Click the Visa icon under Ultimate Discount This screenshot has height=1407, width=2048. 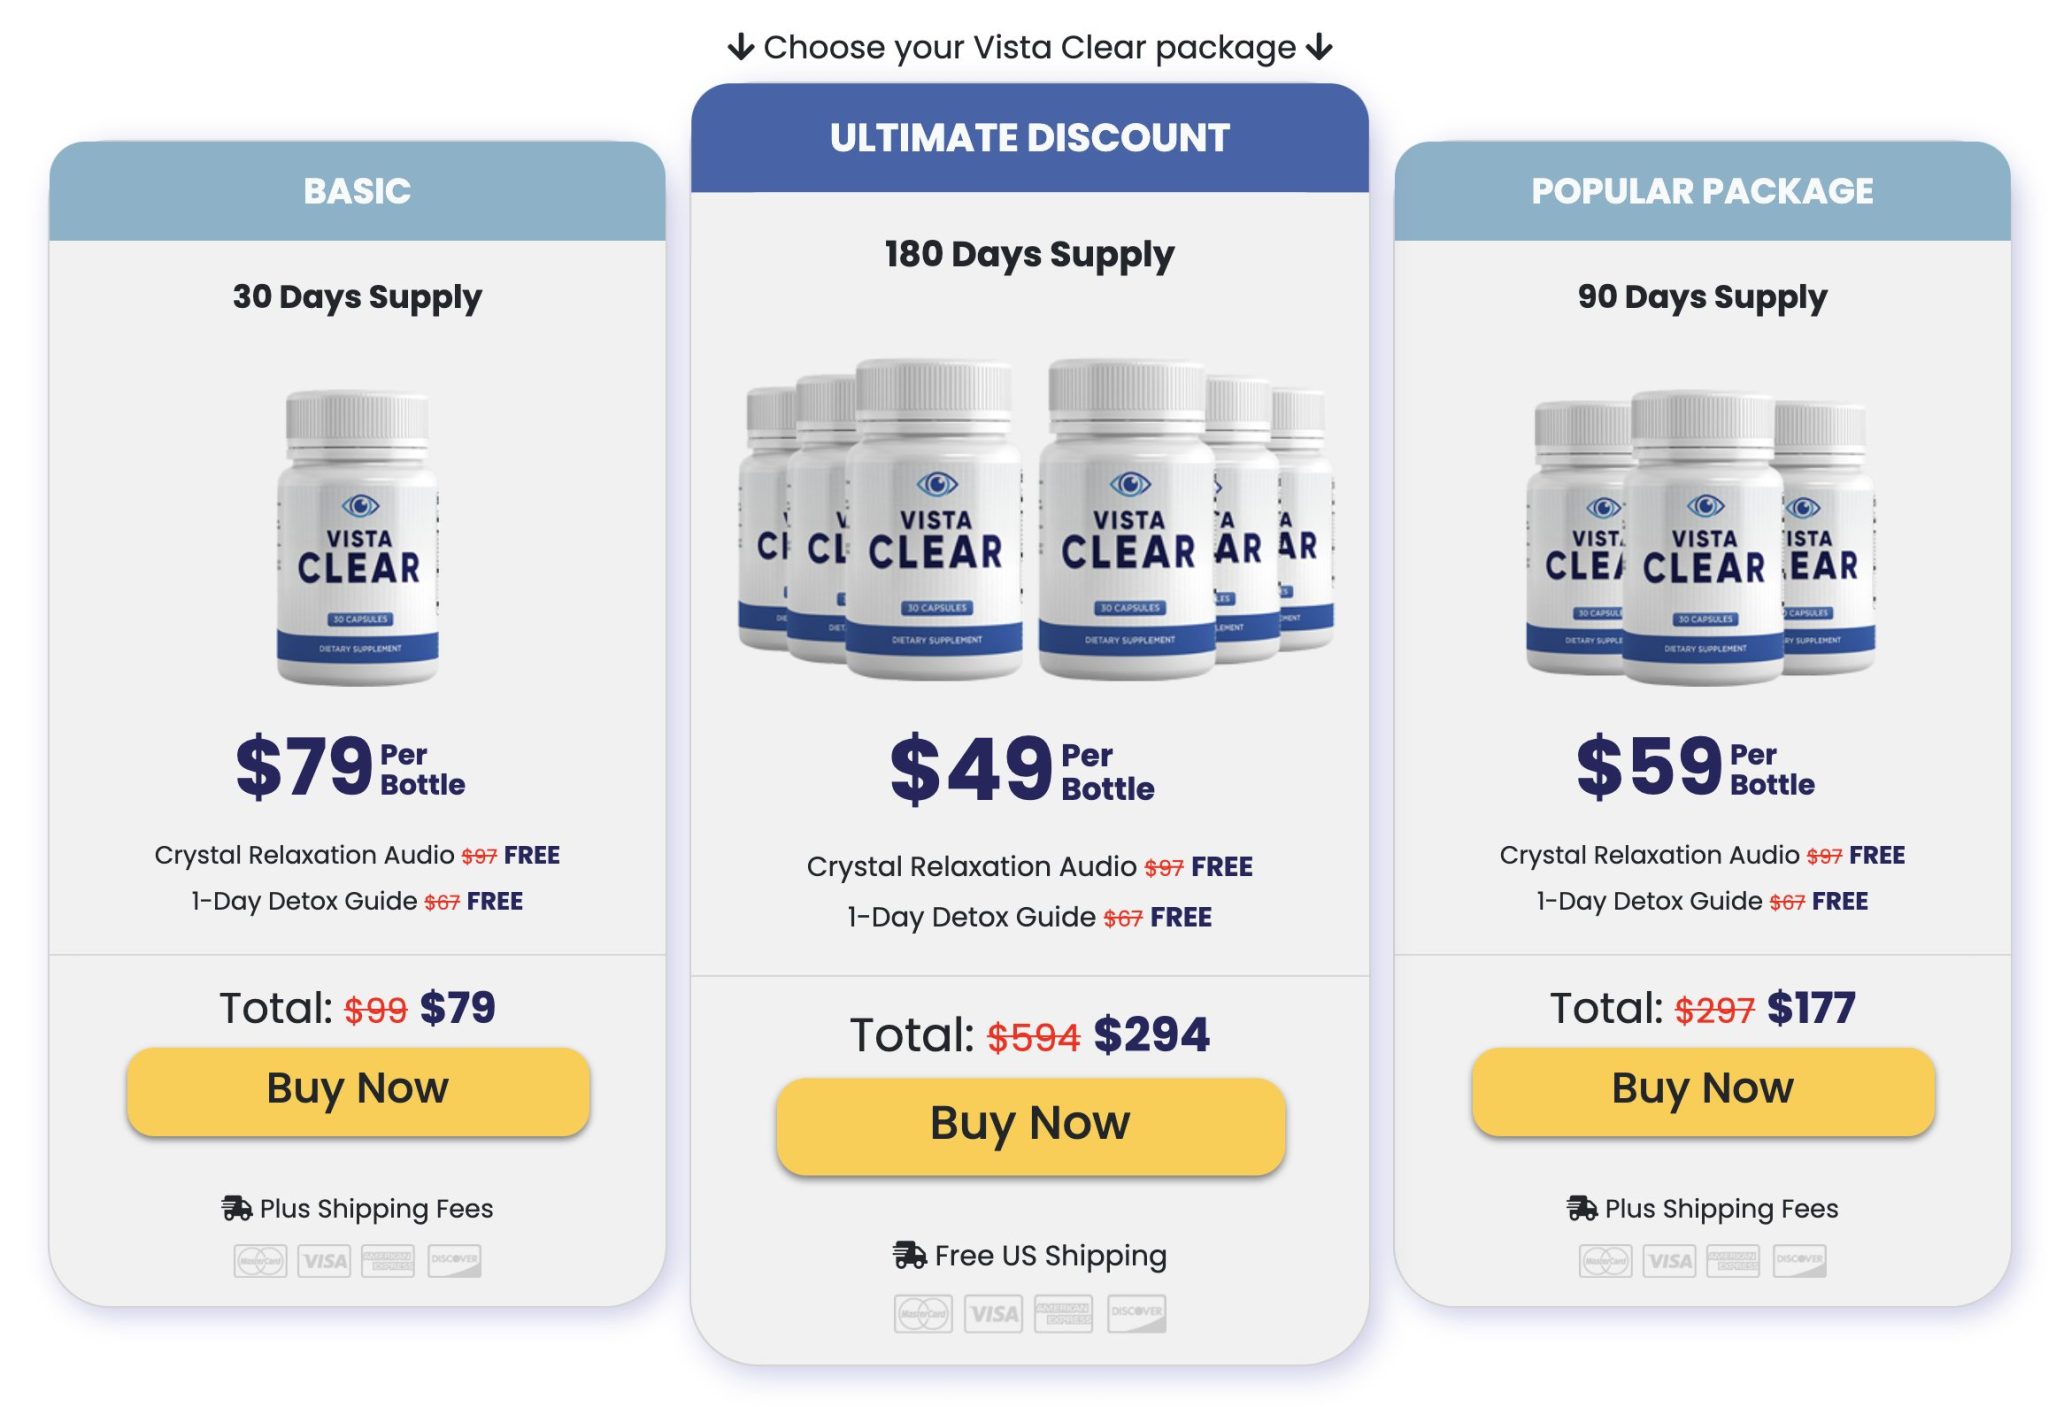[x=993, y=1314]
